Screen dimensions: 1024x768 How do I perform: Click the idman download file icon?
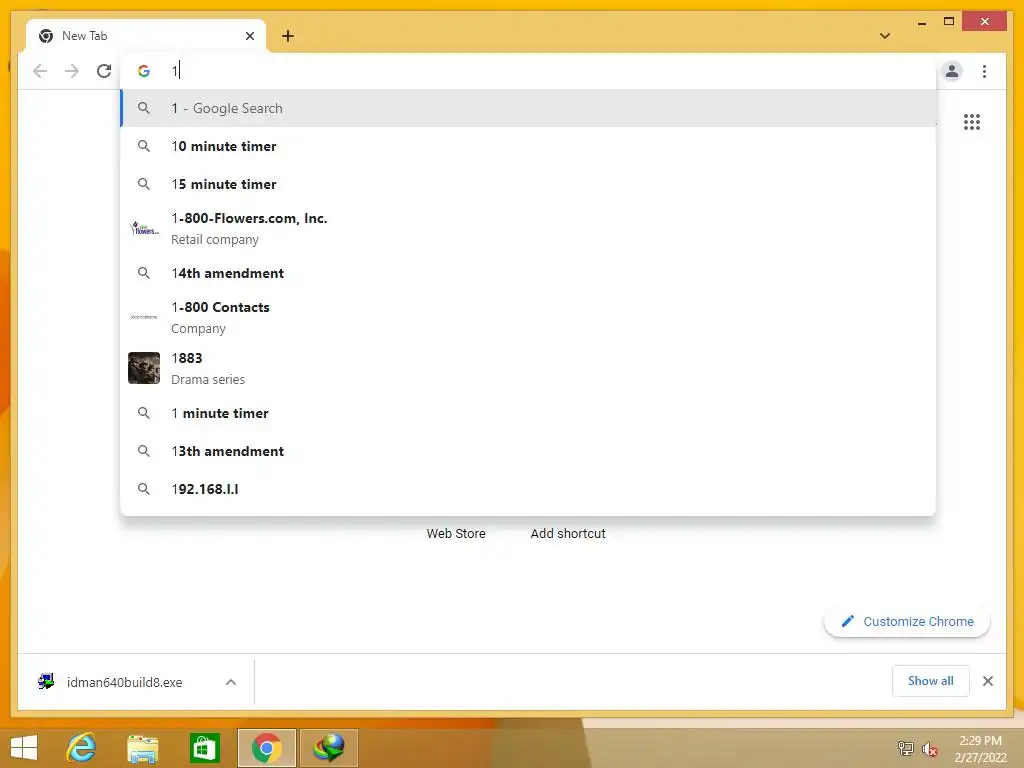(46, 682)
